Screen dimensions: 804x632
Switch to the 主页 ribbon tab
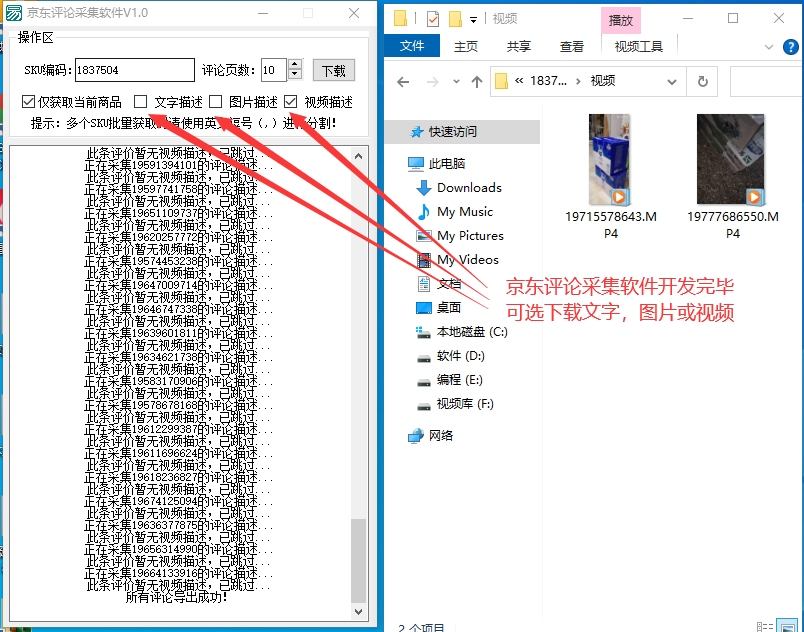pyautogui.click(x=466, y=47)
